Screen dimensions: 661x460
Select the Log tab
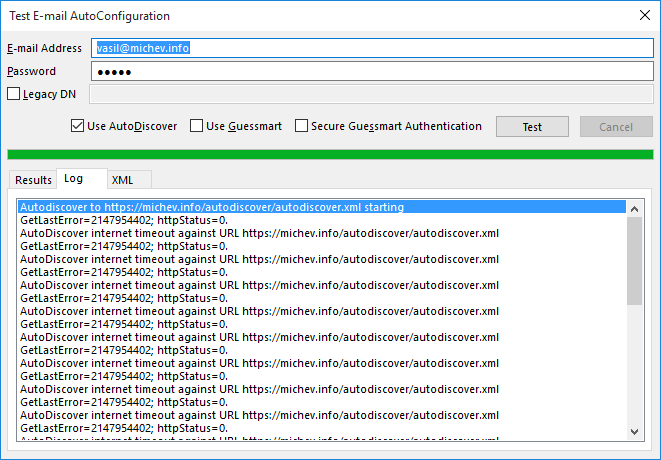pos(74,179)
